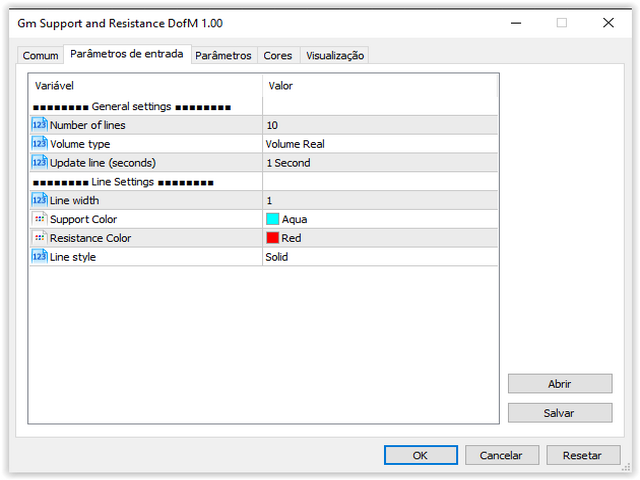Click the icon next to Volume type
Screen dimensions: 640x480
click(x=39, y=144)
